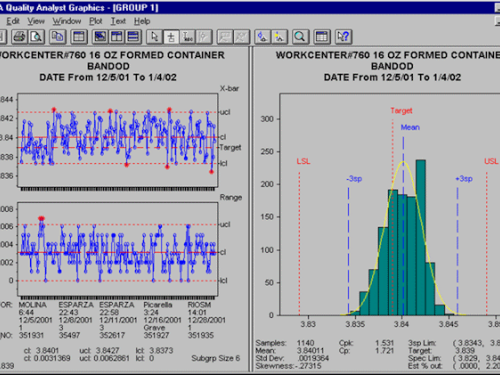This screenshot has height=375, width=500.
Task: Open Print Preview from toolbar
Action: coord(37,37)
